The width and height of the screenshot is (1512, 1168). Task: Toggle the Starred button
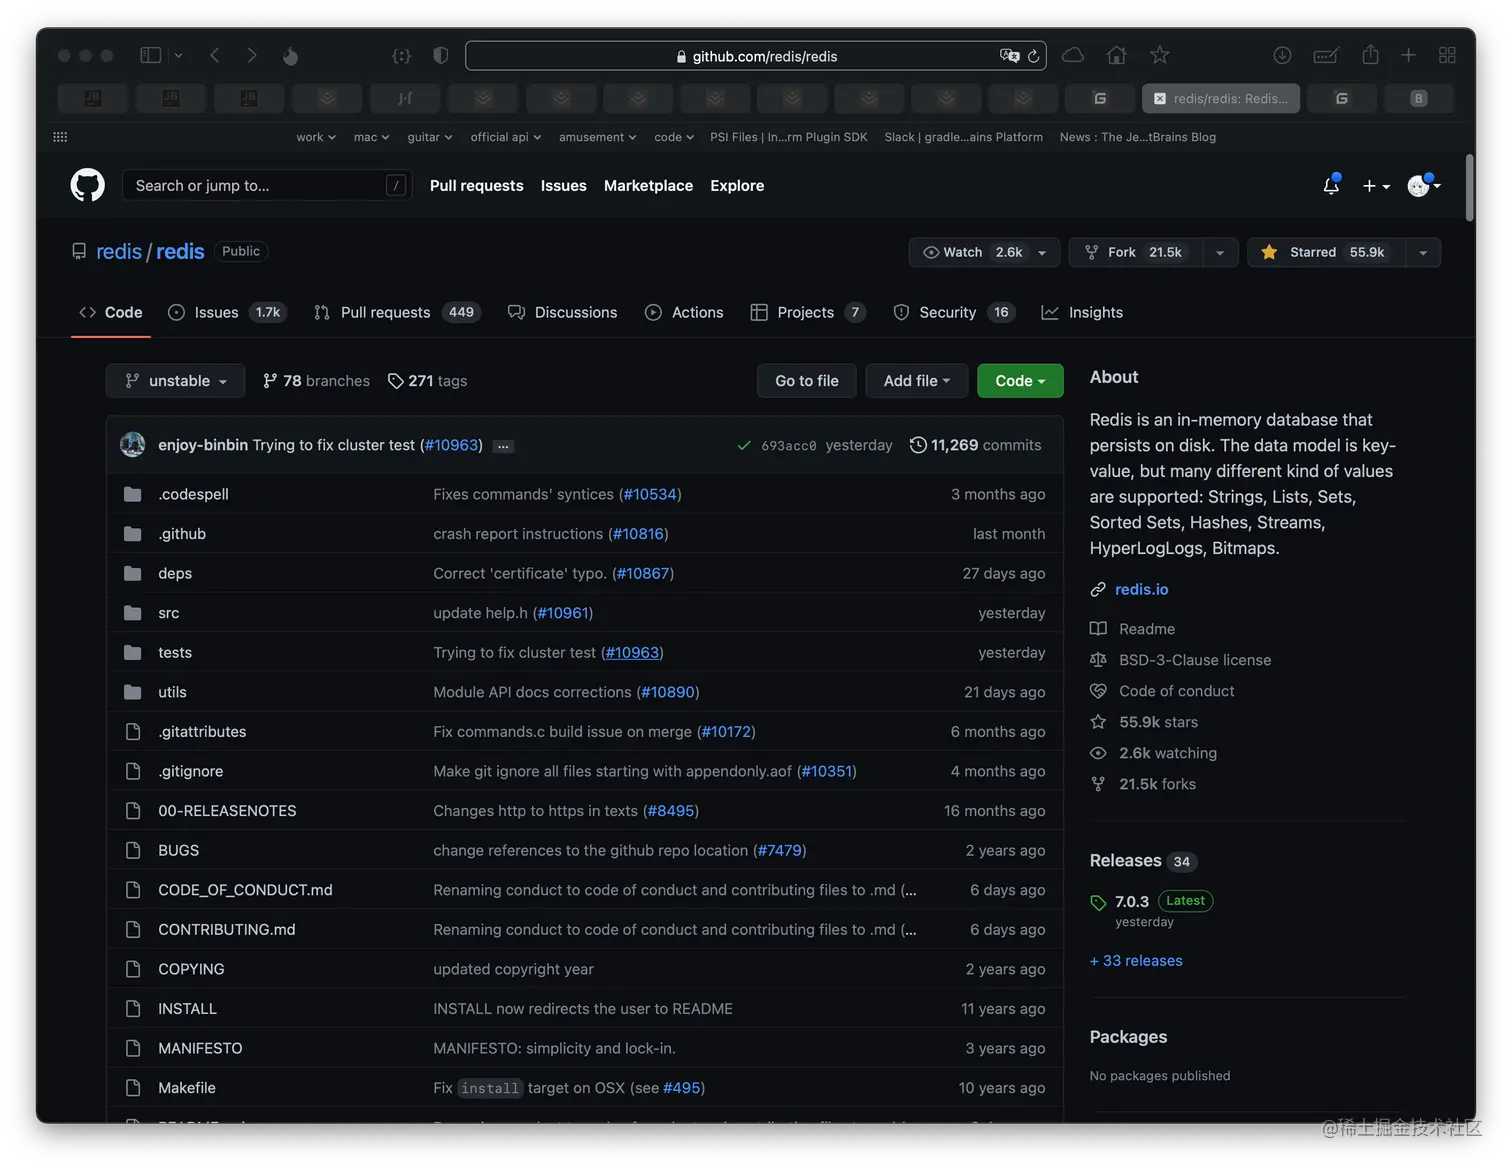[x=1325, y=252]
